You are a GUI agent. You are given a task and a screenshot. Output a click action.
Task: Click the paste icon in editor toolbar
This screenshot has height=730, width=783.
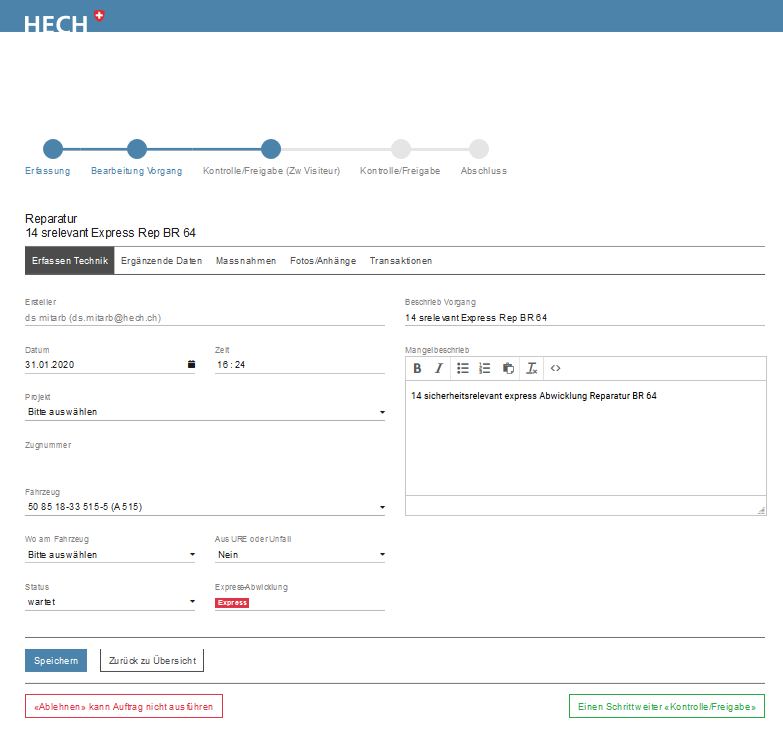click(x=508, y=368)
